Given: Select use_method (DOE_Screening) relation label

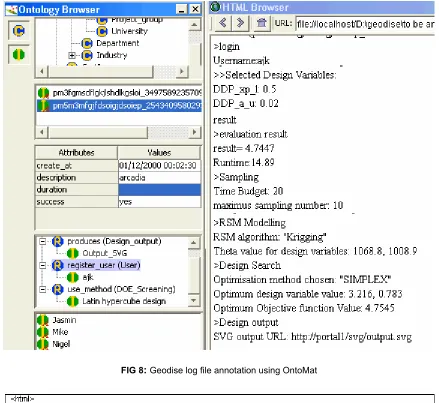Looking at the screenshot, I should click(121, 289).
